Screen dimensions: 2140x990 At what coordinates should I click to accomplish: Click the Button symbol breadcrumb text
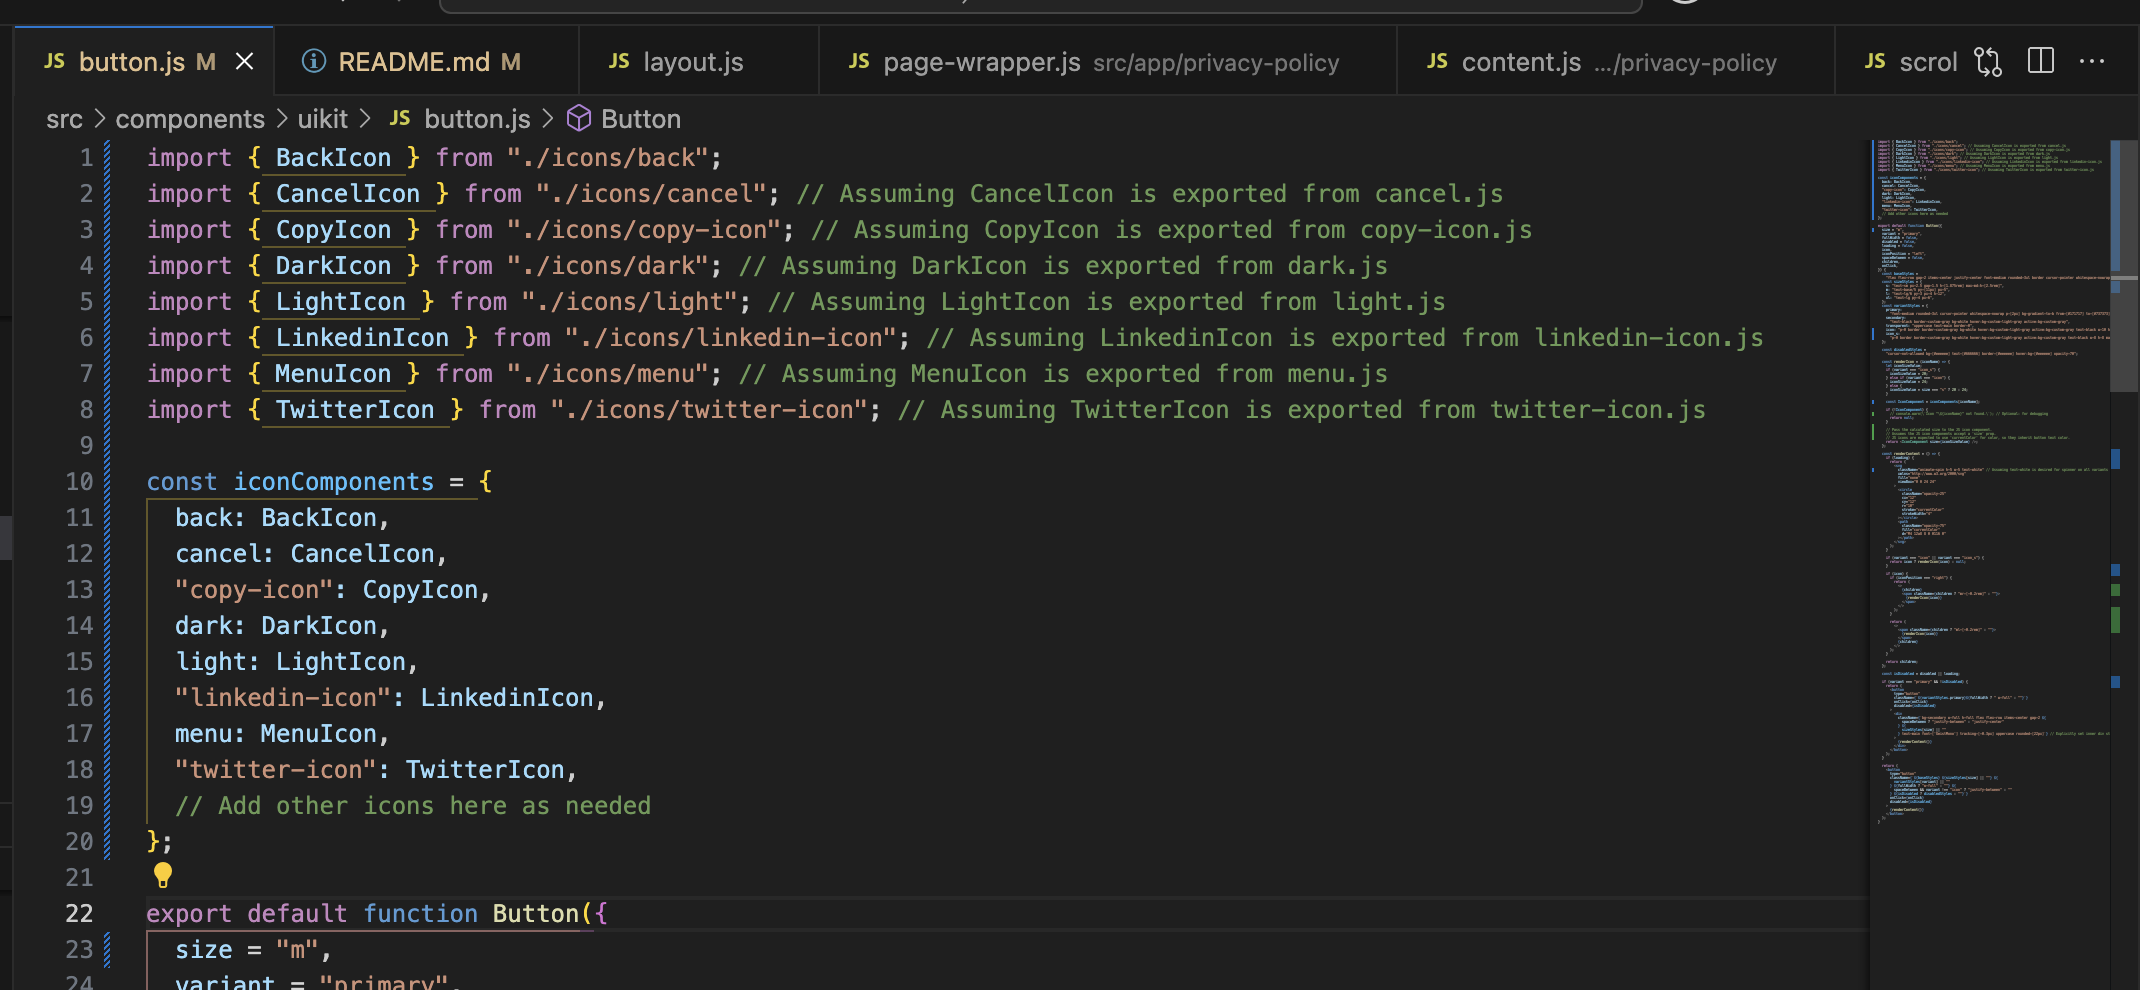640,119
